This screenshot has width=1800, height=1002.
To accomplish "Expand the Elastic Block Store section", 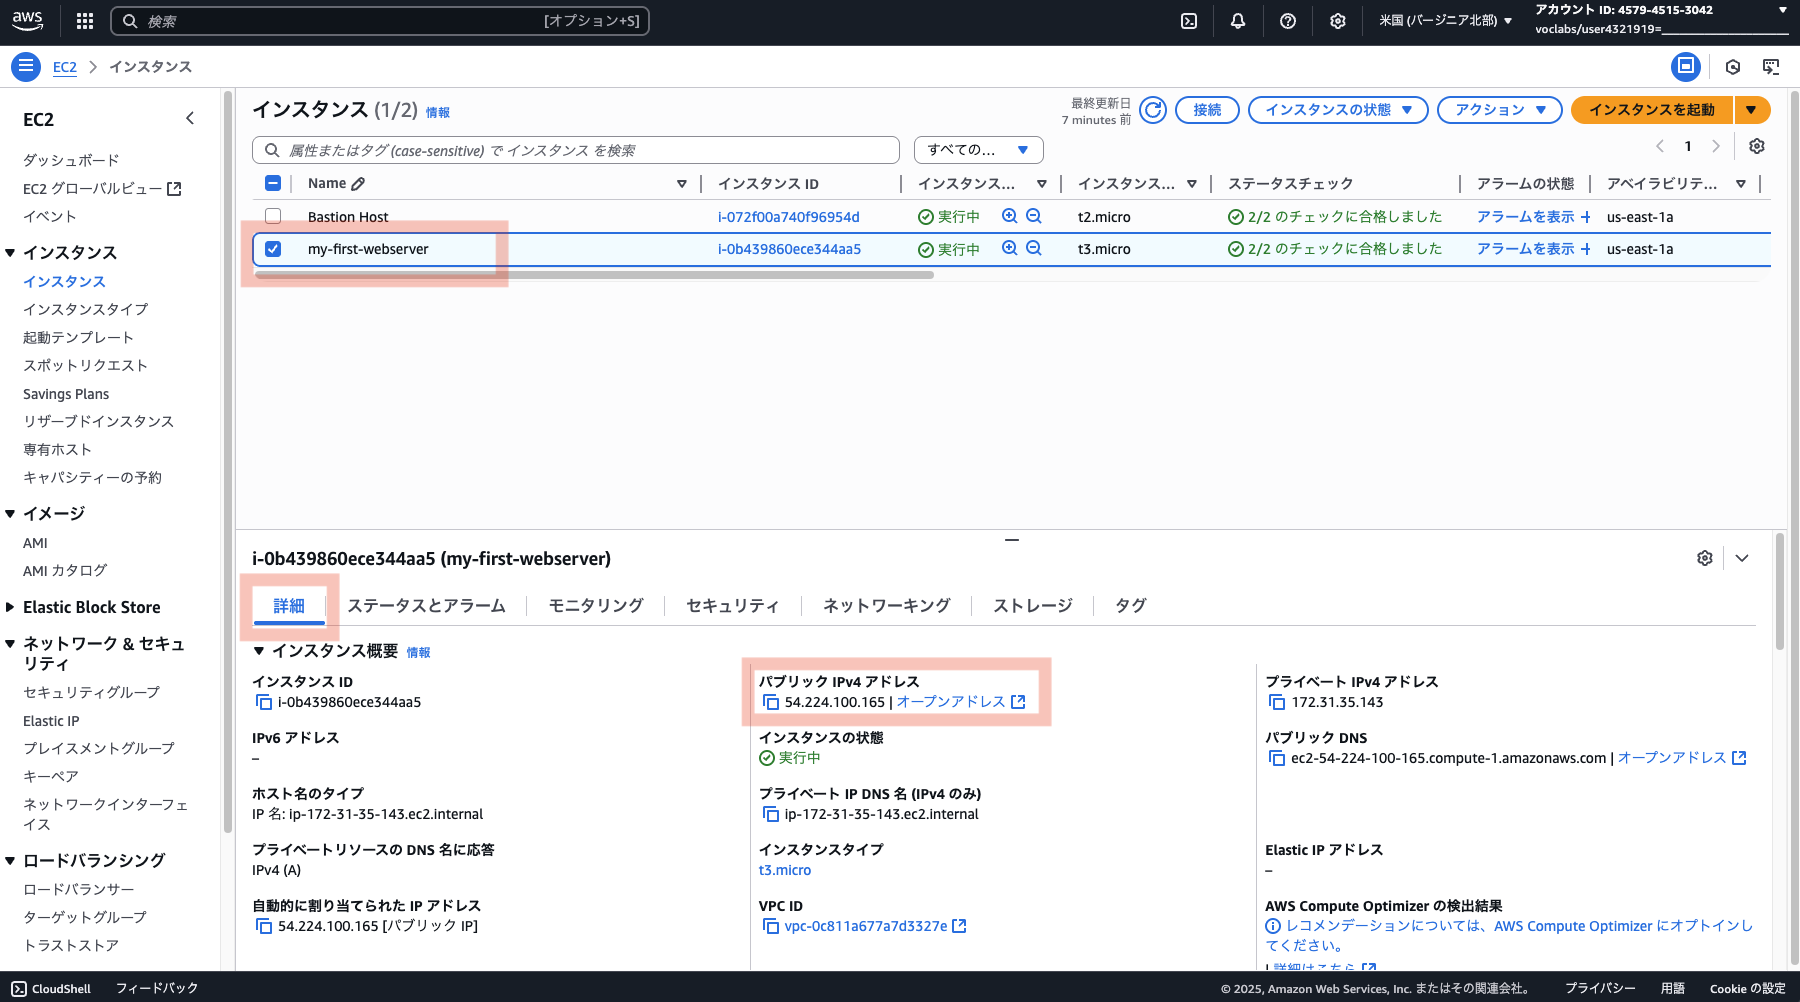I will click(x=10, y=607).
